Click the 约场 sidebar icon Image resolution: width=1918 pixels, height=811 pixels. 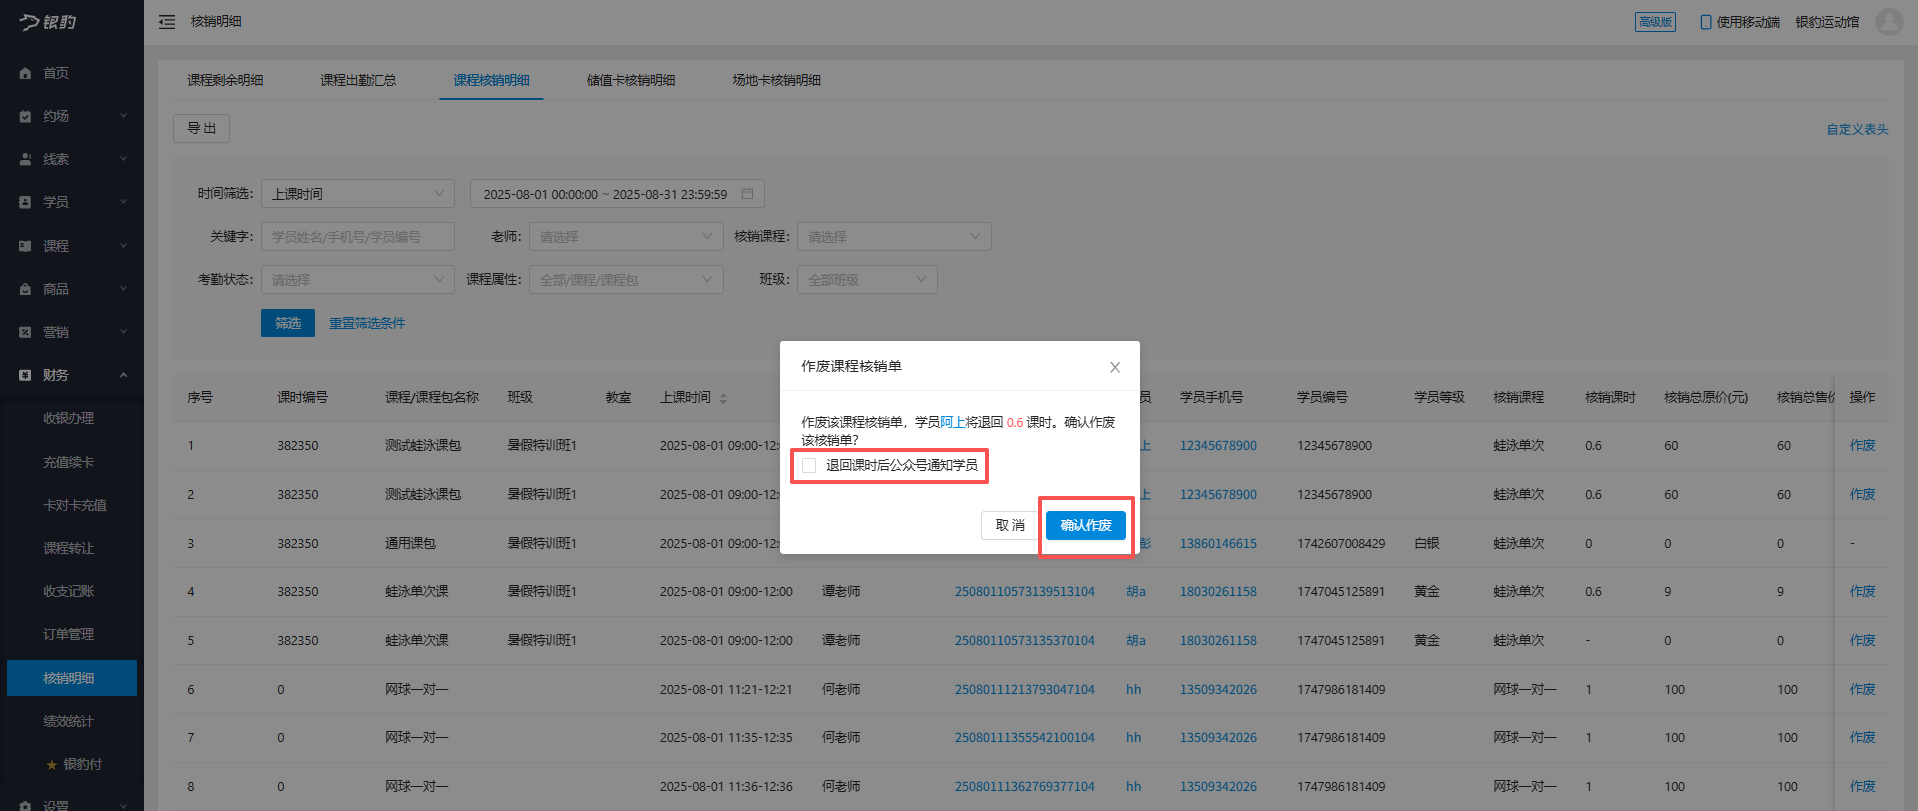(25, 116)
